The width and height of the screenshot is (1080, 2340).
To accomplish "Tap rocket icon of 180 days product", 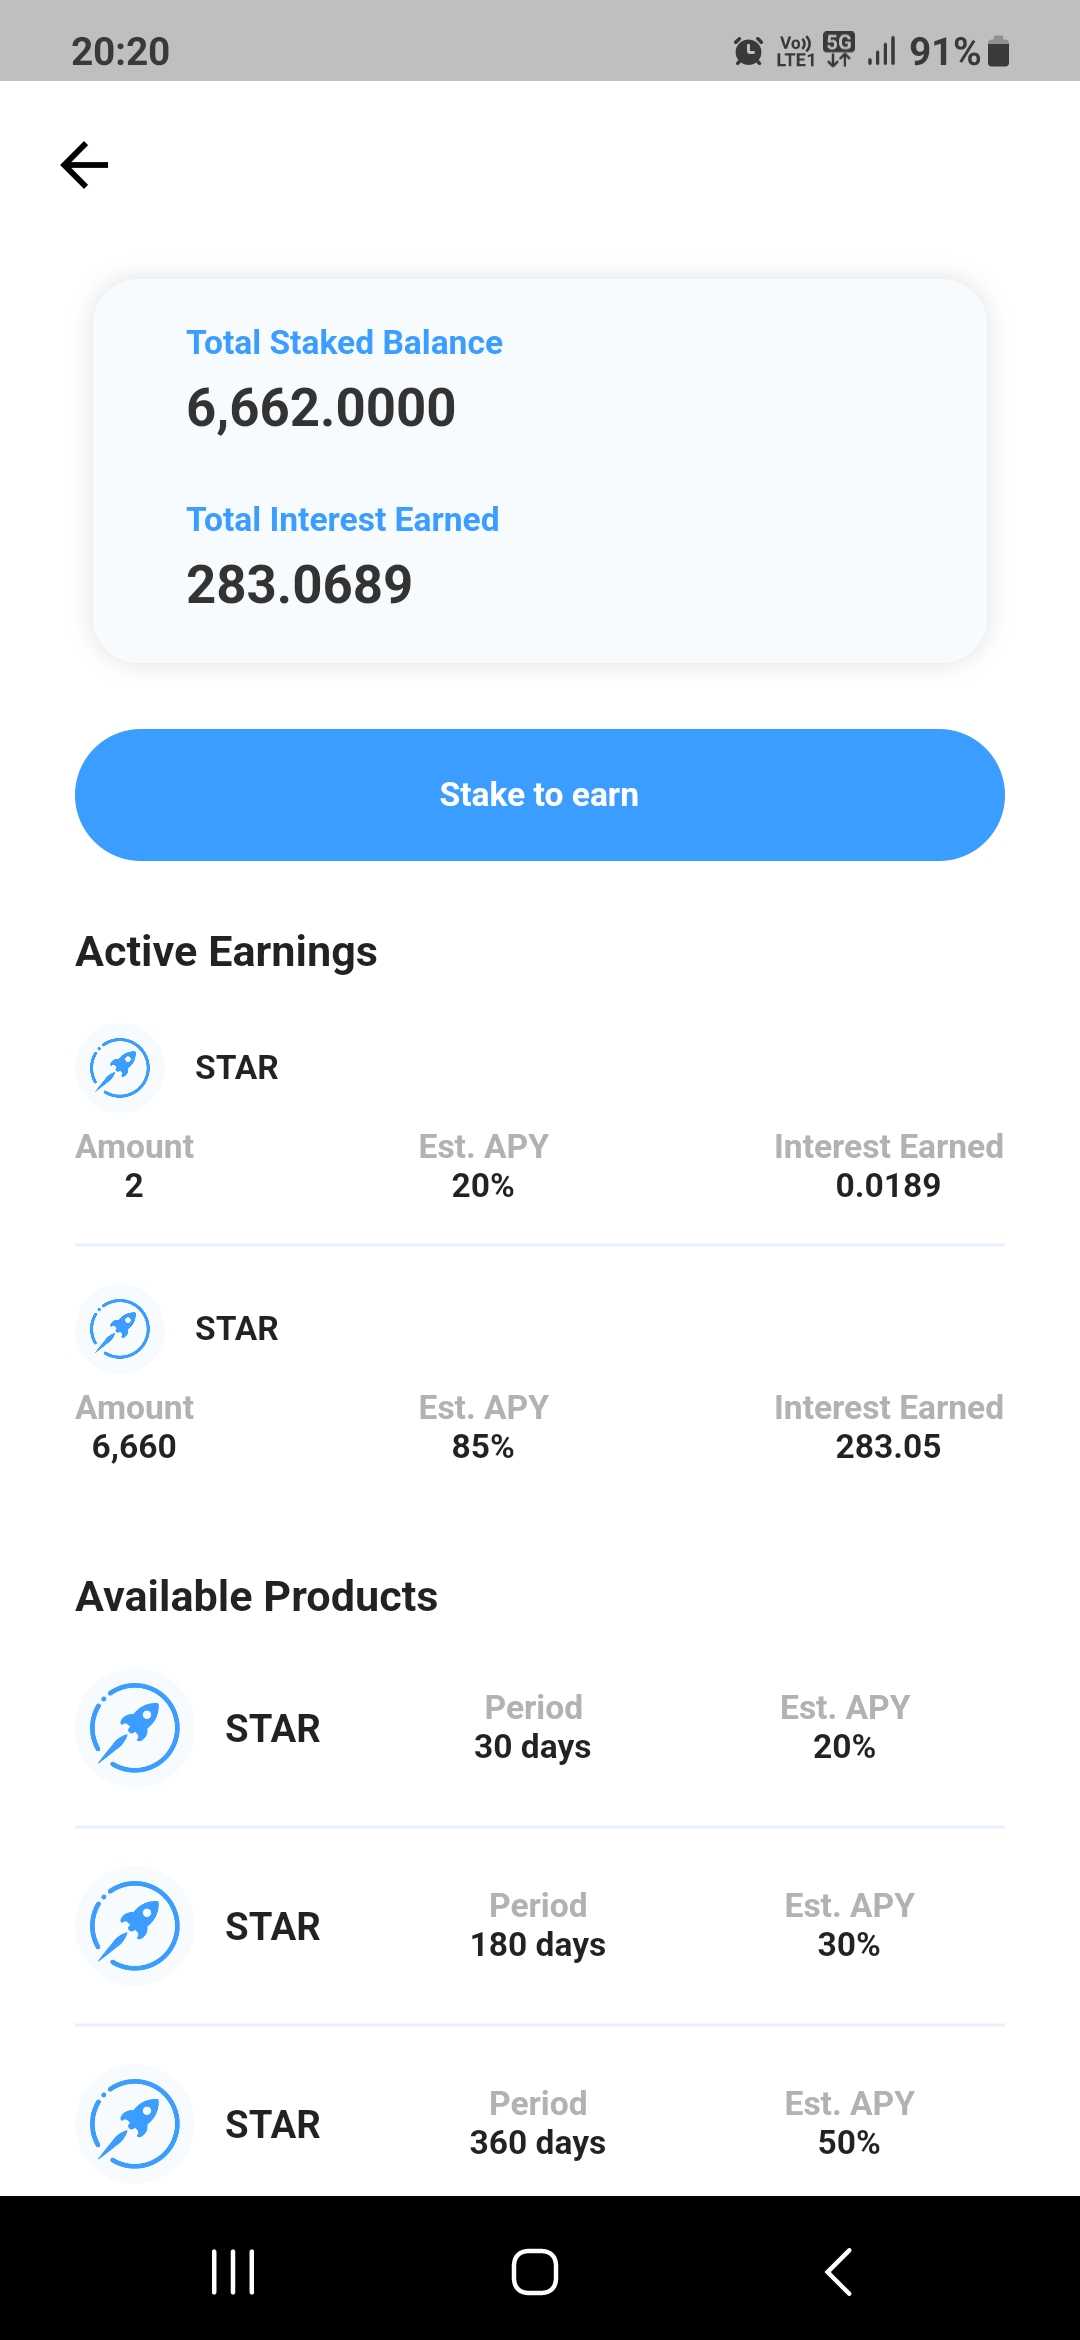I will (x=134, y=1926).
